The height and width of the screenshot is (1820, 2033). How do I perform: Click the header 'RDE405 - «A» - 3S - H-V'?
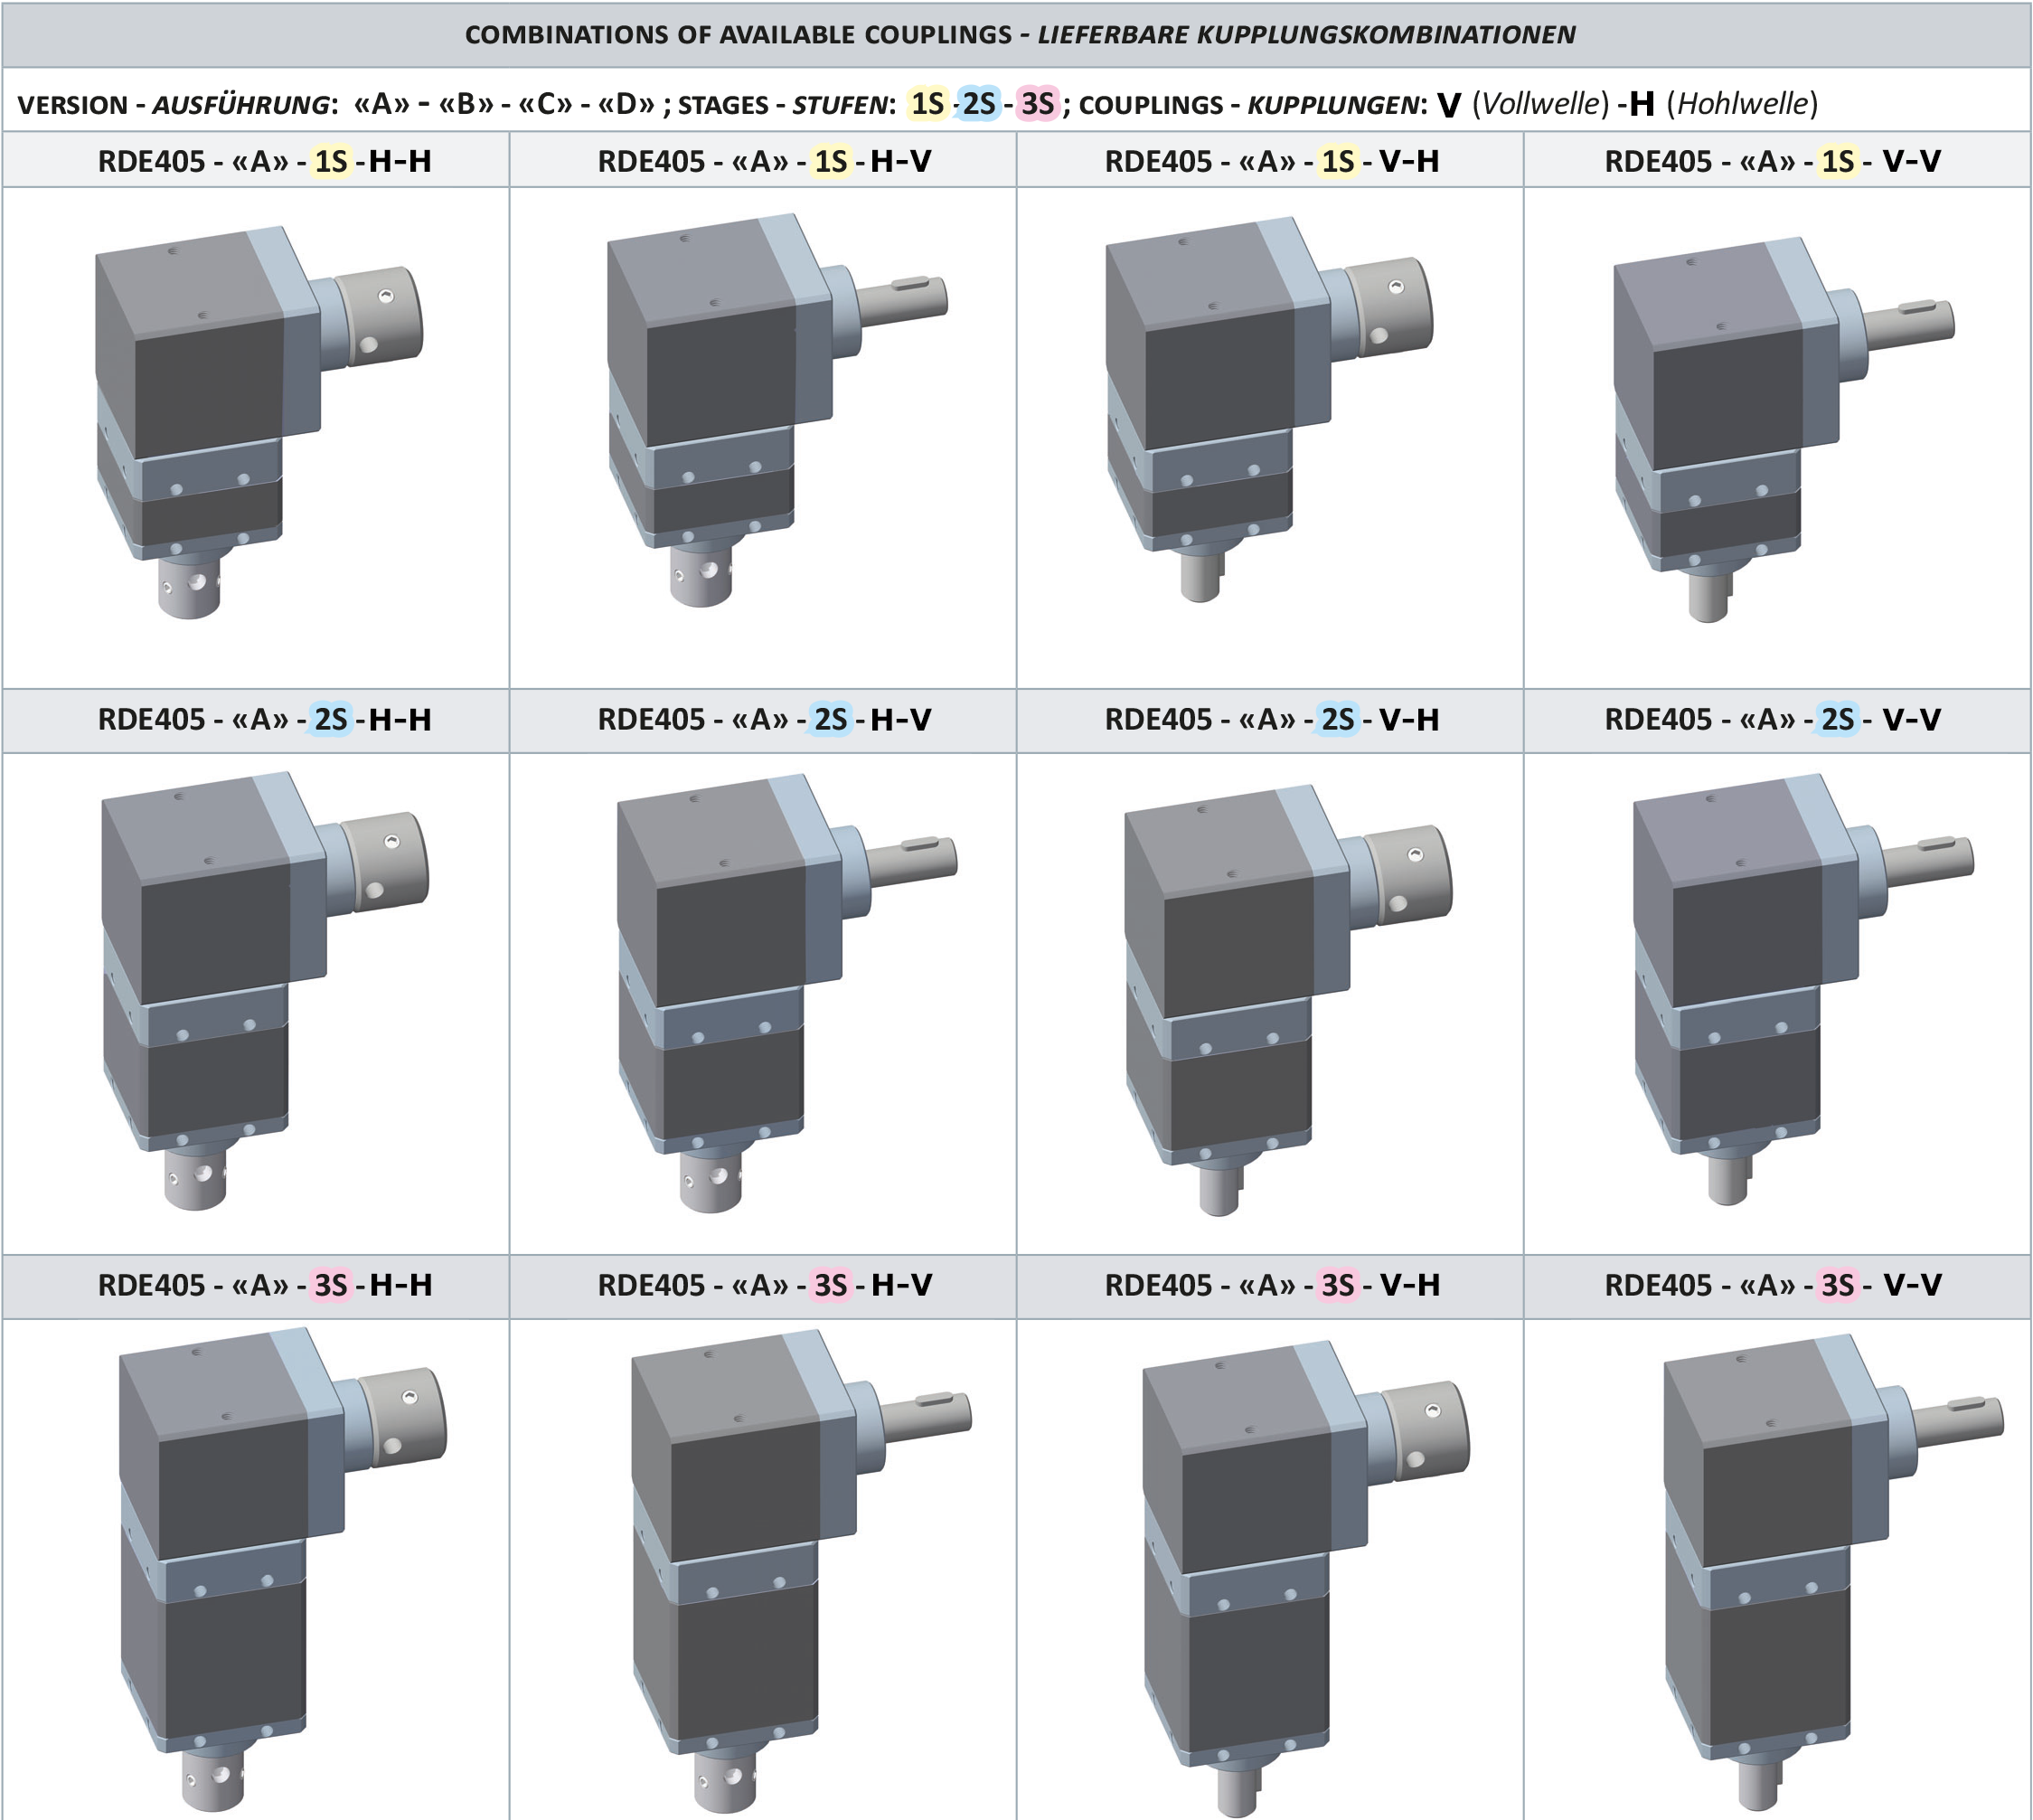tap(765, 1285)
